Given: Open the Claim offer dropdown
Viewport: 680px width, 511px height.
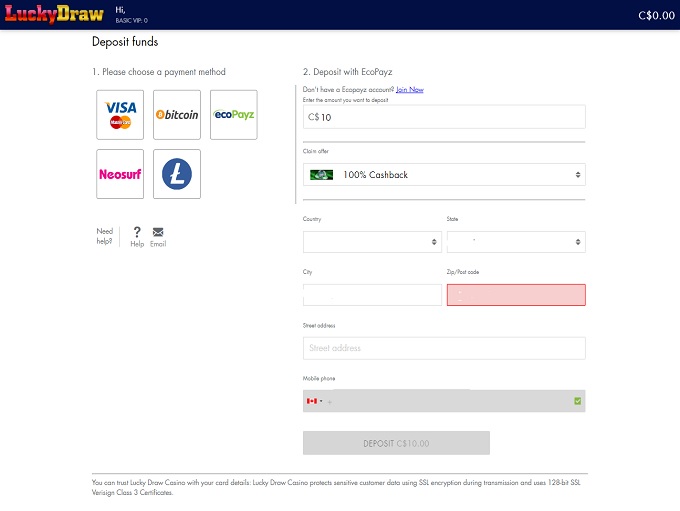Looking at the screenshot, I should [x=444, y=175].
